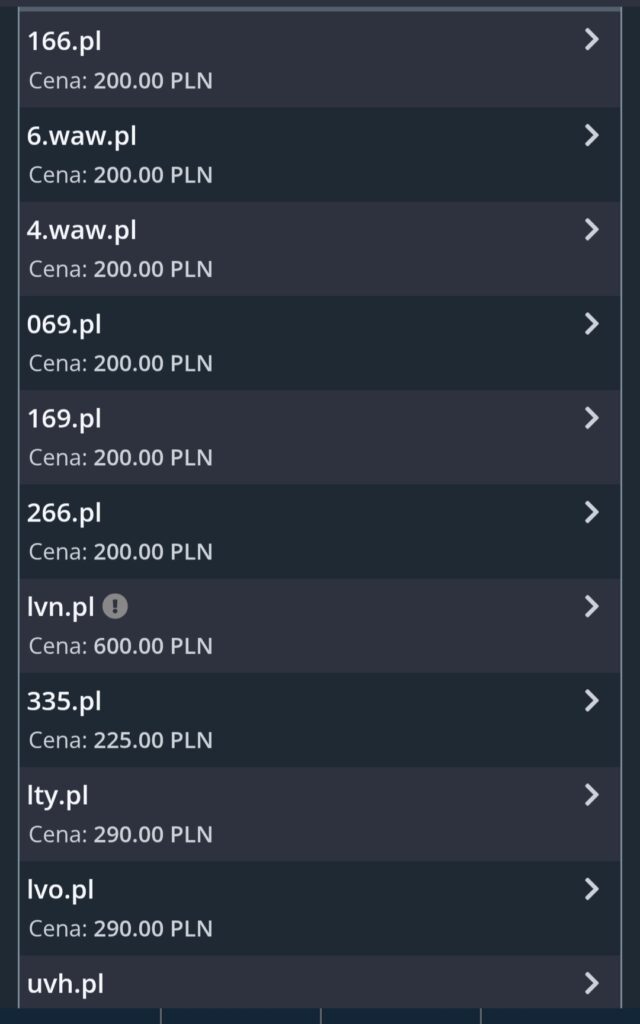Screen dimensions: 640x1024
Task: Open the uvh.pl domain name
Action: tap(65, 984)
